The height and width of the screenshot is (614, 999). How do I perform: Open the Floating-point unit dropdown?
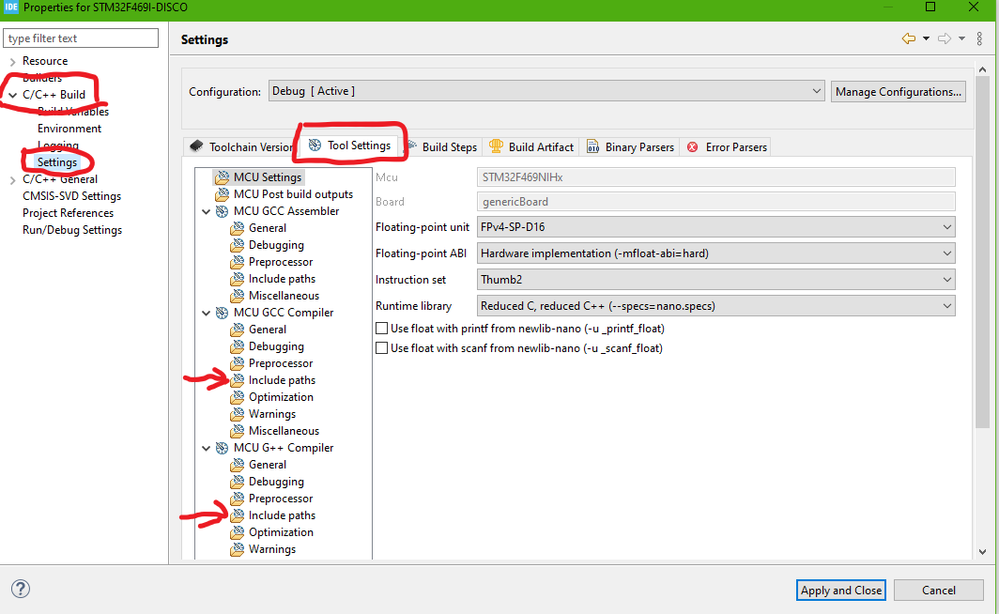[x=716, y=227]
